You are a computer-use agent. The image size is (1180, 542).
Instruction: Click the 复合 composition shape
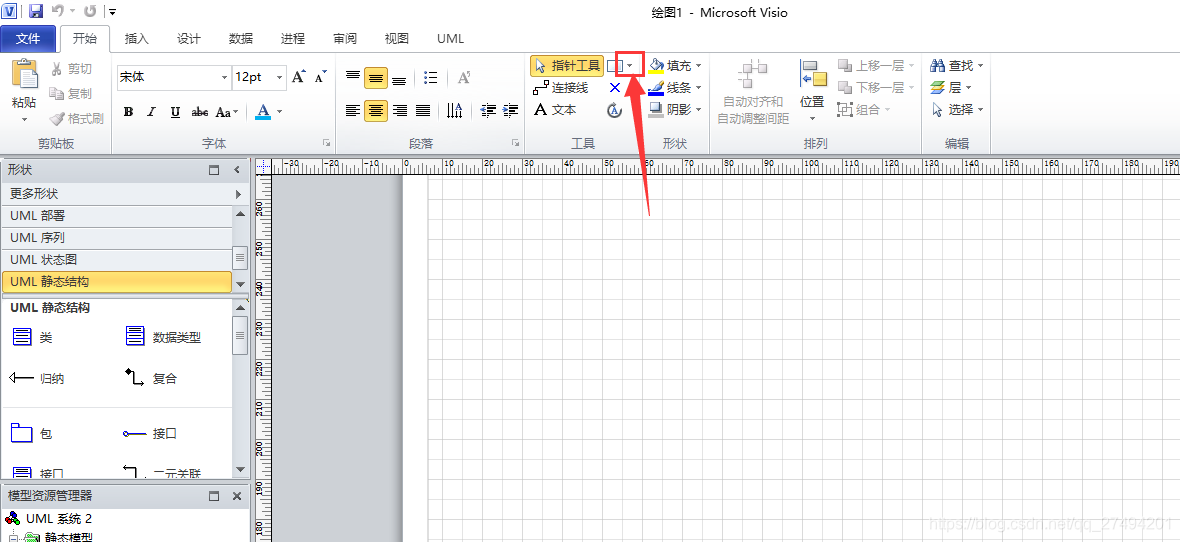135,377
